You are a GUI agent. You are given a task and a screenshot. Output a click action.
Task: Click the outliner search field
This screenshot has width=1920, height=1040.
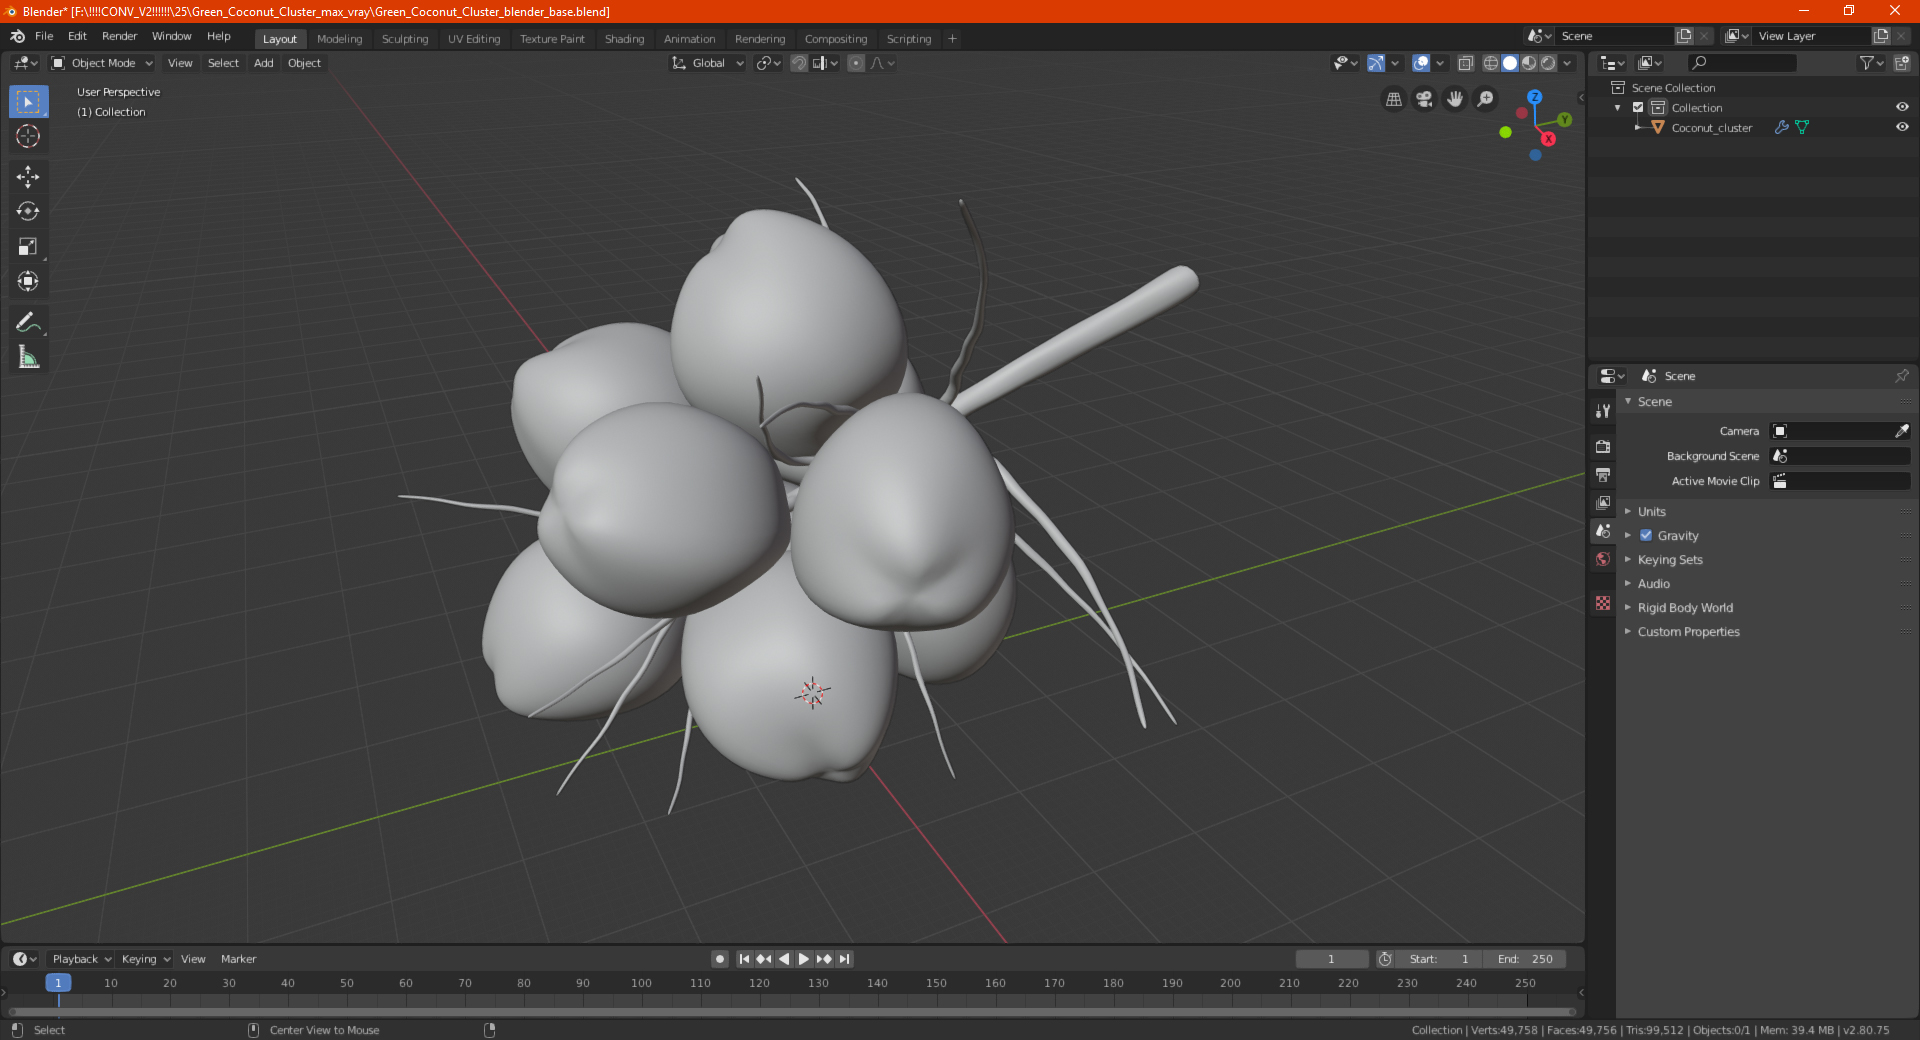[x=1741, y=63]
